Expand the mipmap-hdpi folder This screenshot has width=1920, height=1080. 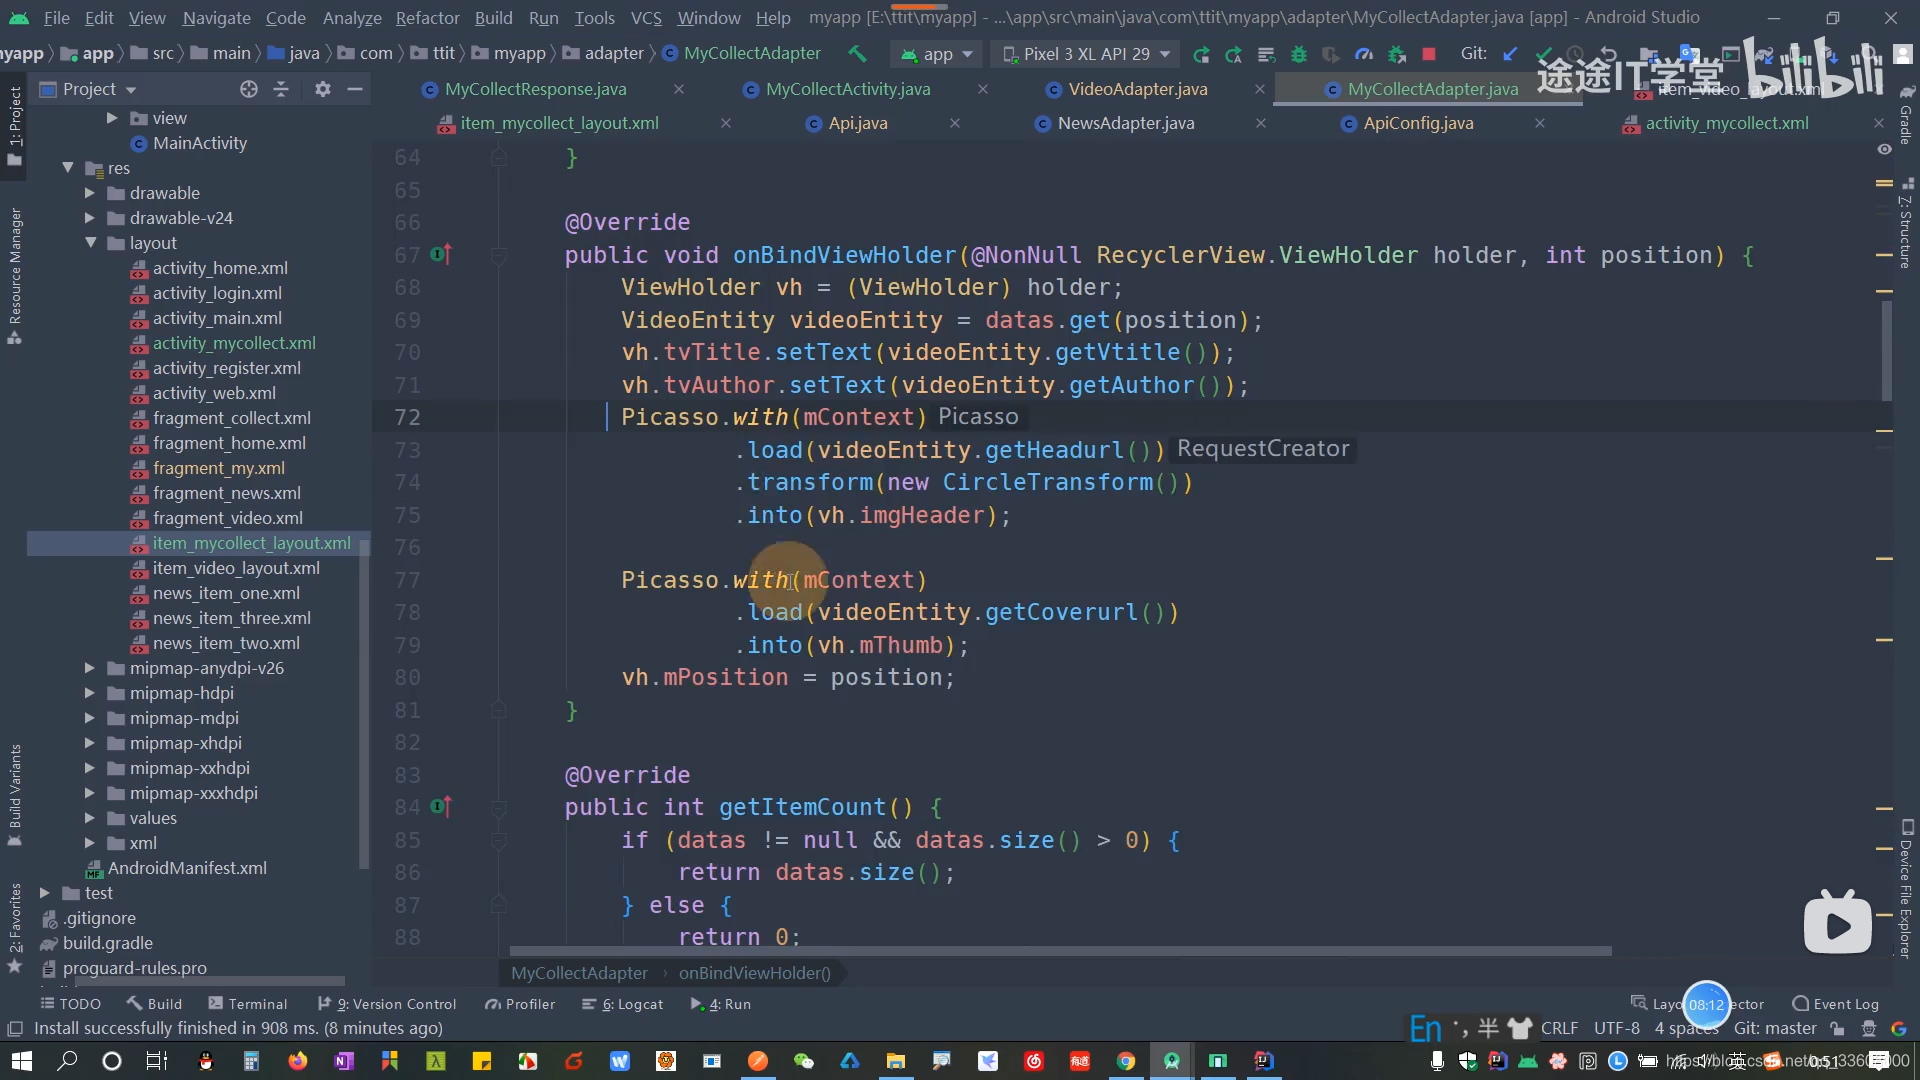coord(90,693)
